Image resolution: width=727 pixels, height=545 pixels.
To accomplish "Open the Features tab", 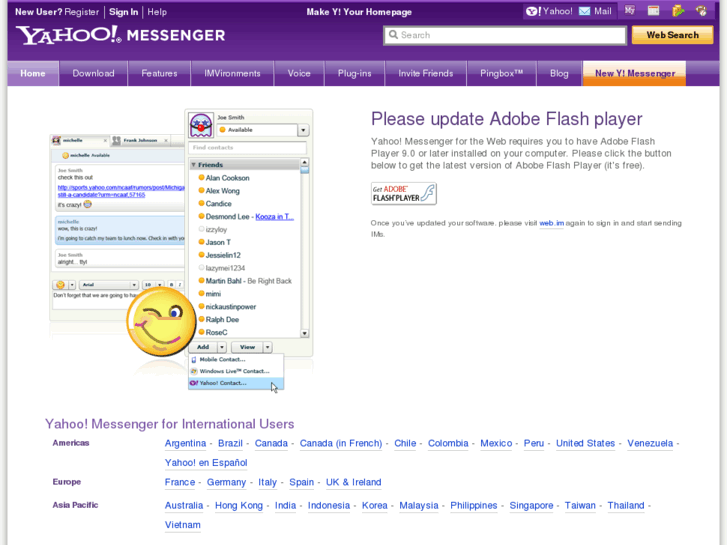I will pos(159,73).
